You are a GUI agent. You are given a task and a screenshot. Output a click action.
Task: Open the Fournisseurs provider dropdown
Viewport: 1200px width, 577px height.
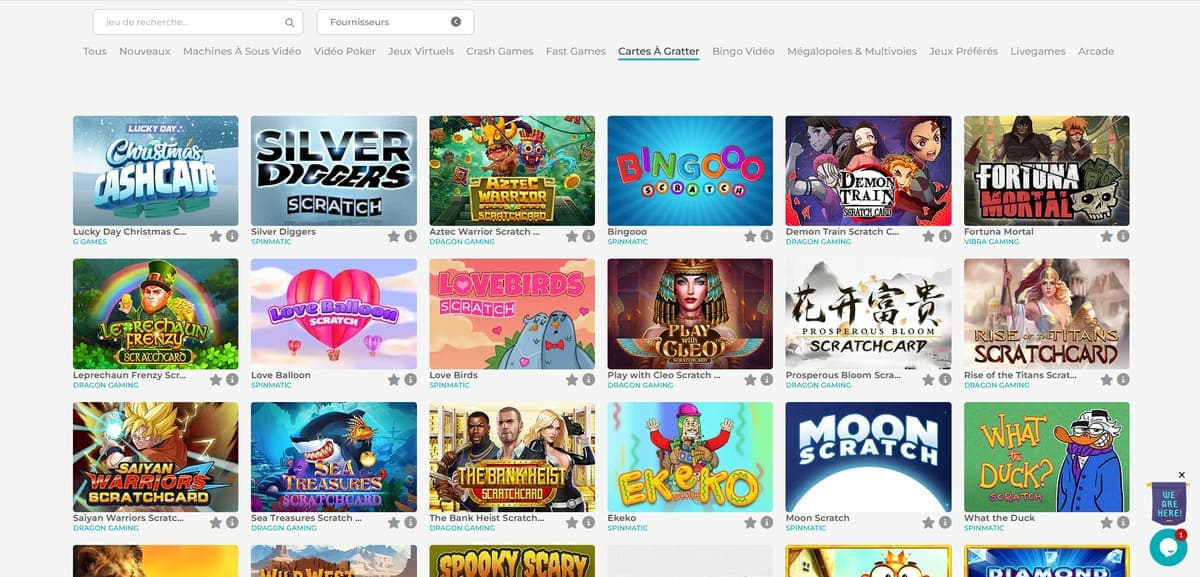tap(395, 22)
